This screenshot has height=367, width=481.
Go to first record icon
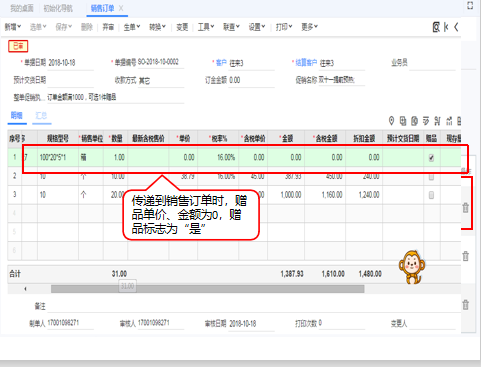(446, 27)
